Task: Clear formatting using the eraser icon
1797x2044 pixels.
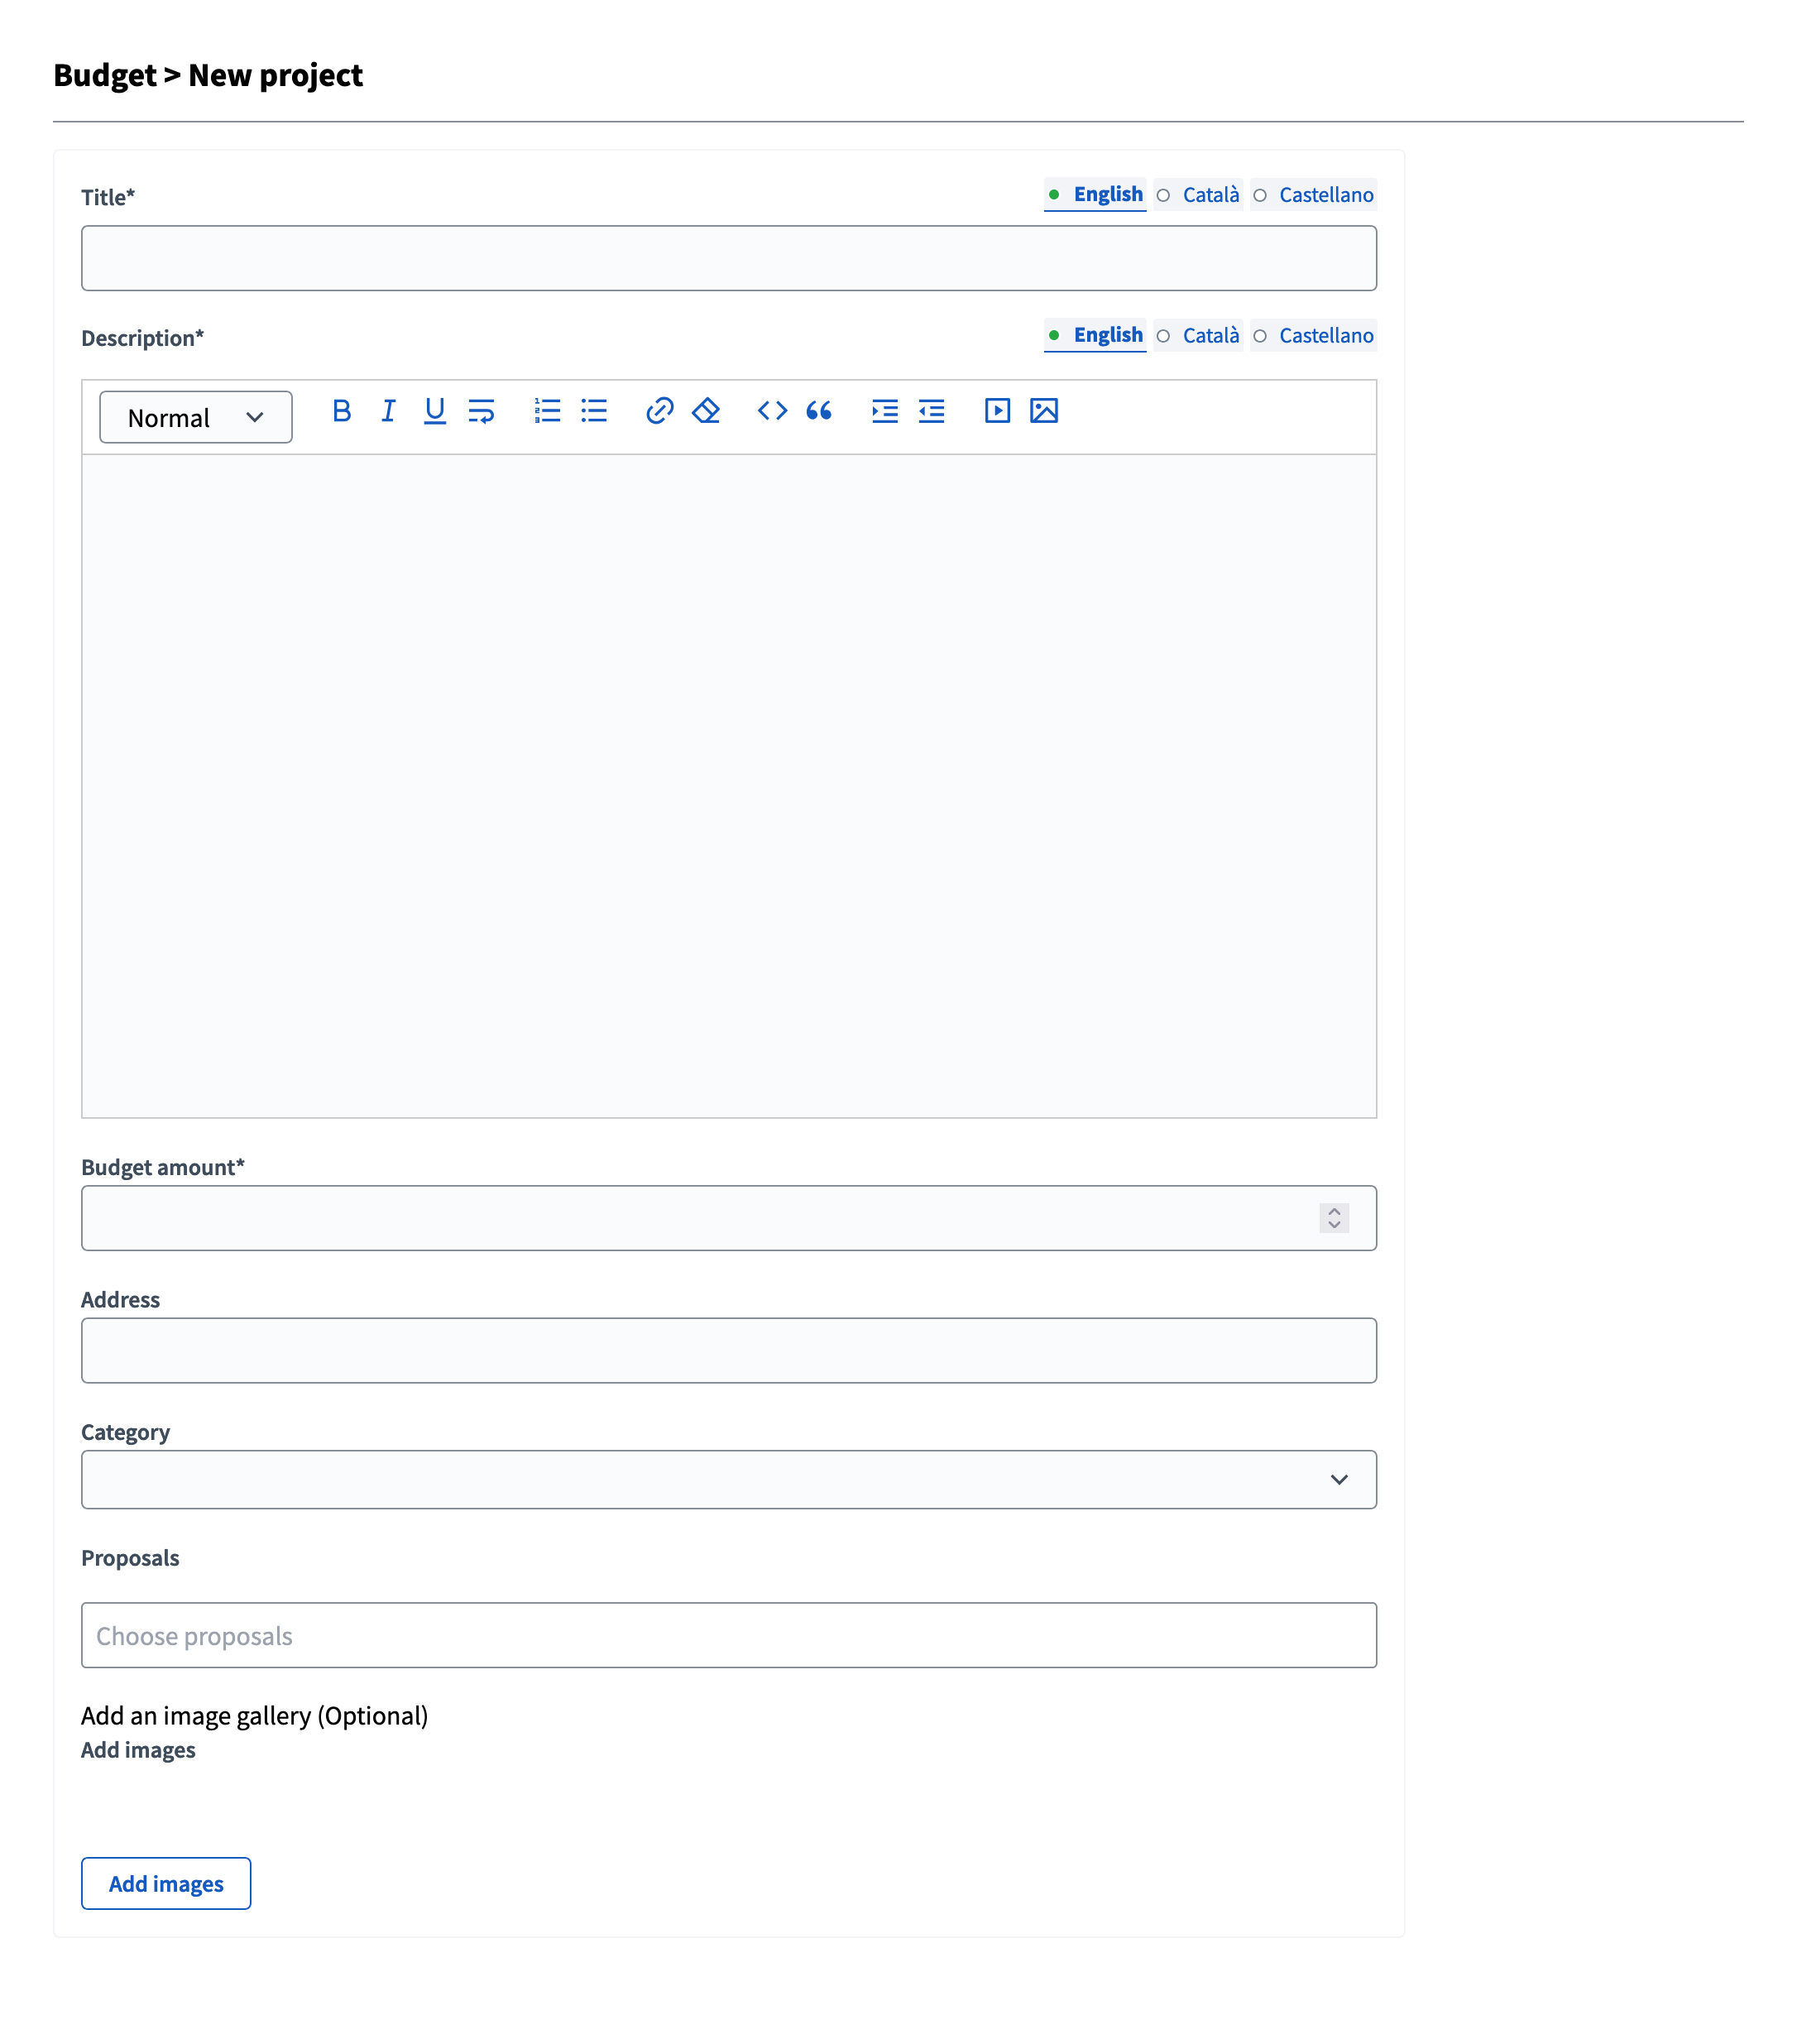Action: coord(705,411)
